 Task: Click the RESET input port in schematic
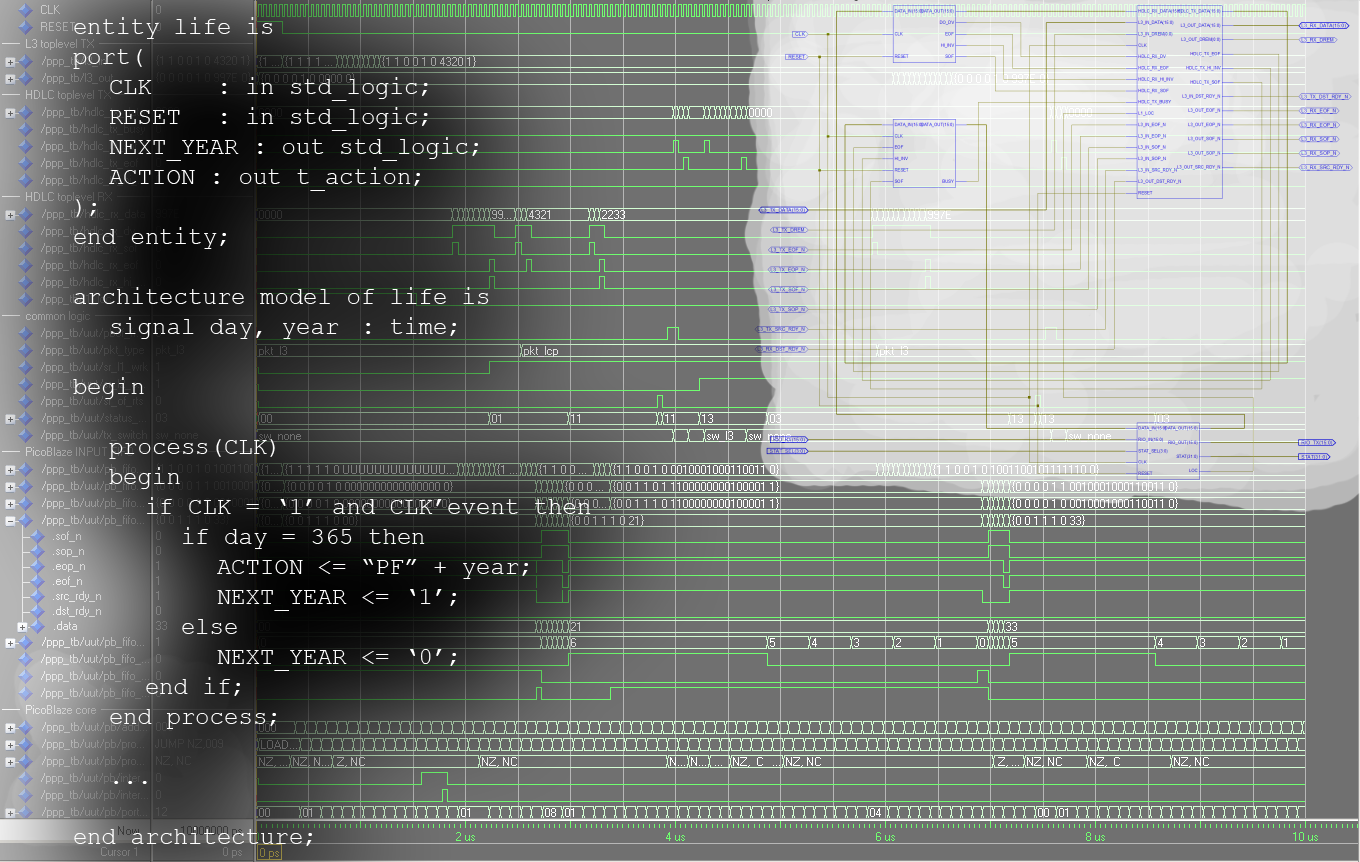tap(796, 57)
